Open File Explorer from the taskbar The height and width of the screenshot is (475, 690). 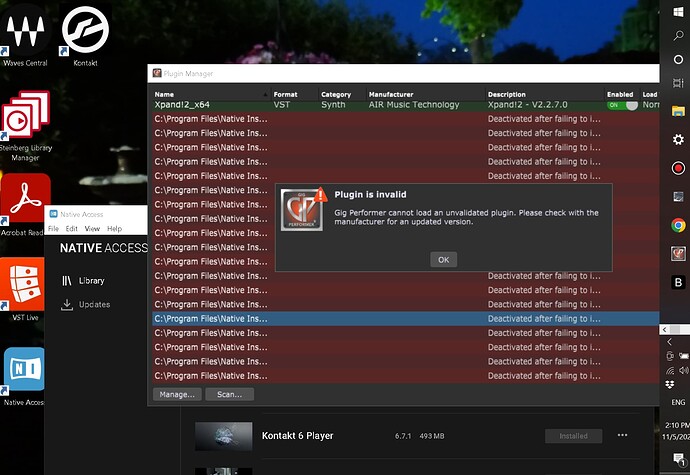[678, 111]
